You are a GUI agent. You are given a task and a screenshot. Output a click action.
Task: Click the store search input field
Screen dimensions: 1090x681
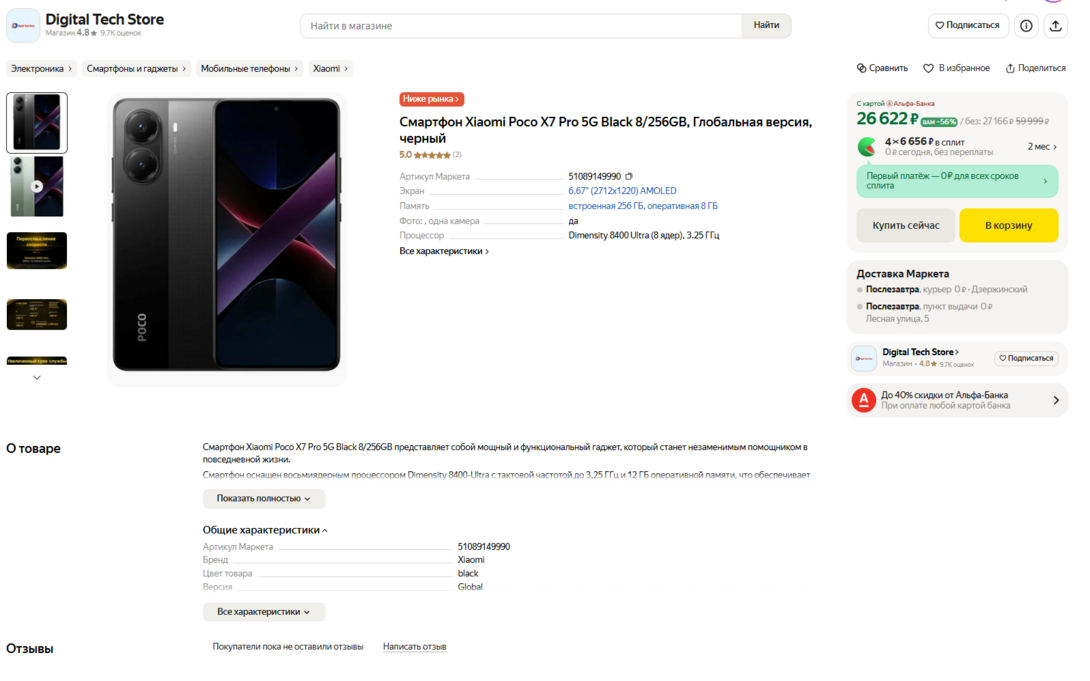click(521, 26)
